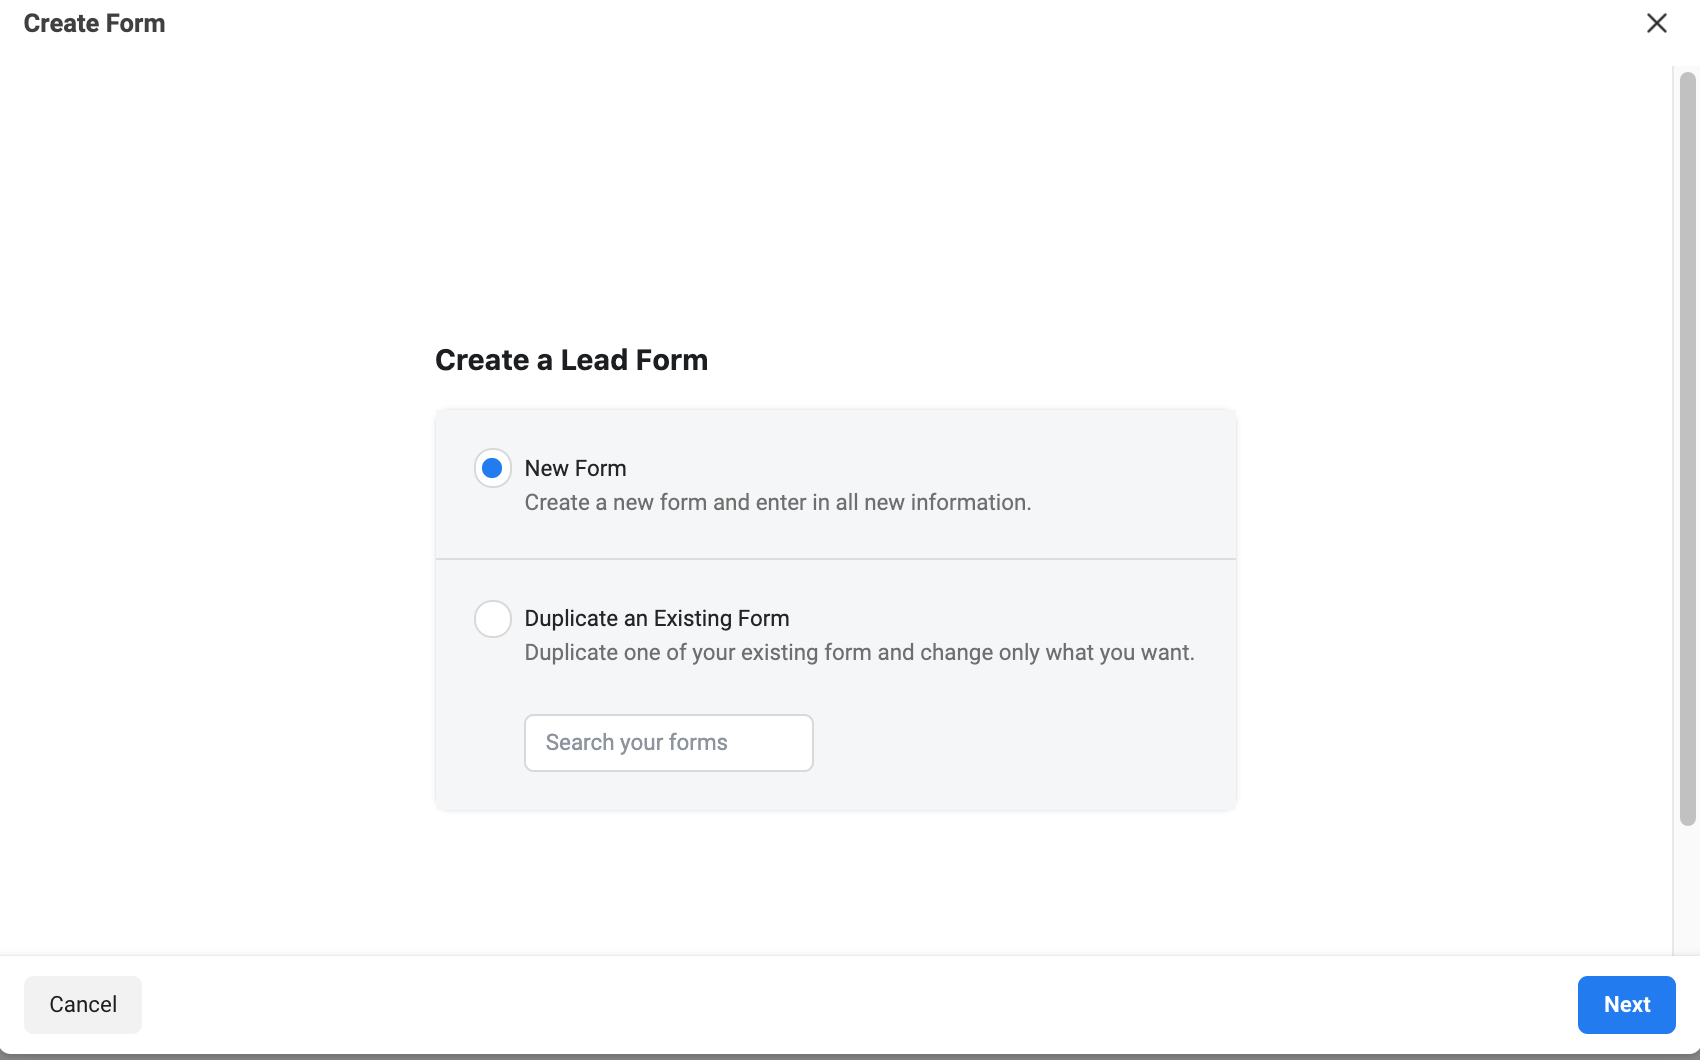Click the blue Next button

(1626, 1004)
